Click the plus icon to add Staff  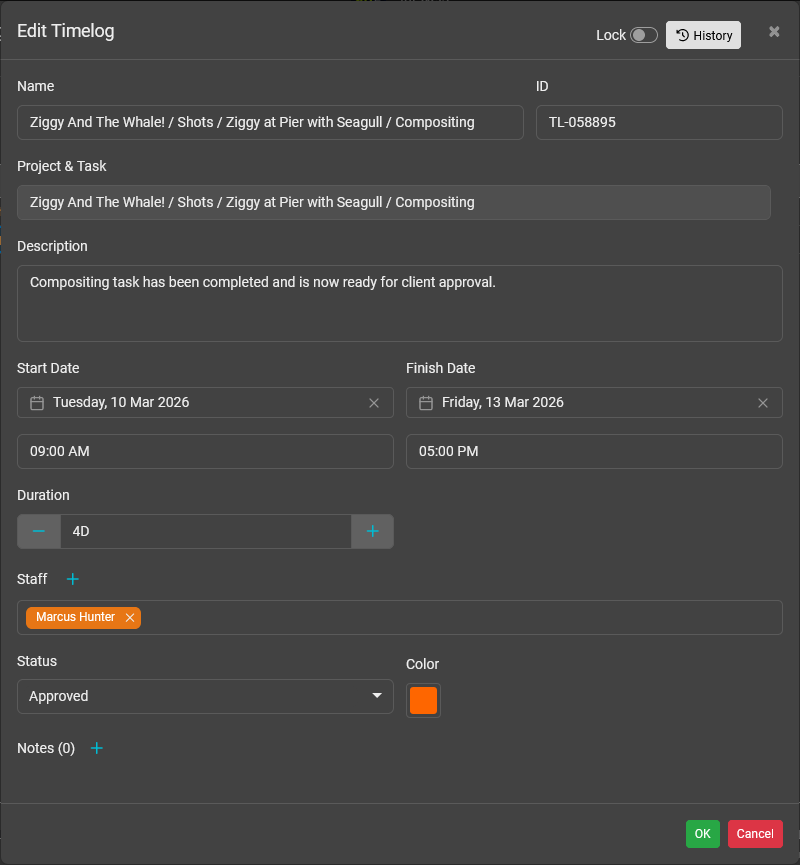click(x=72, y=579)
